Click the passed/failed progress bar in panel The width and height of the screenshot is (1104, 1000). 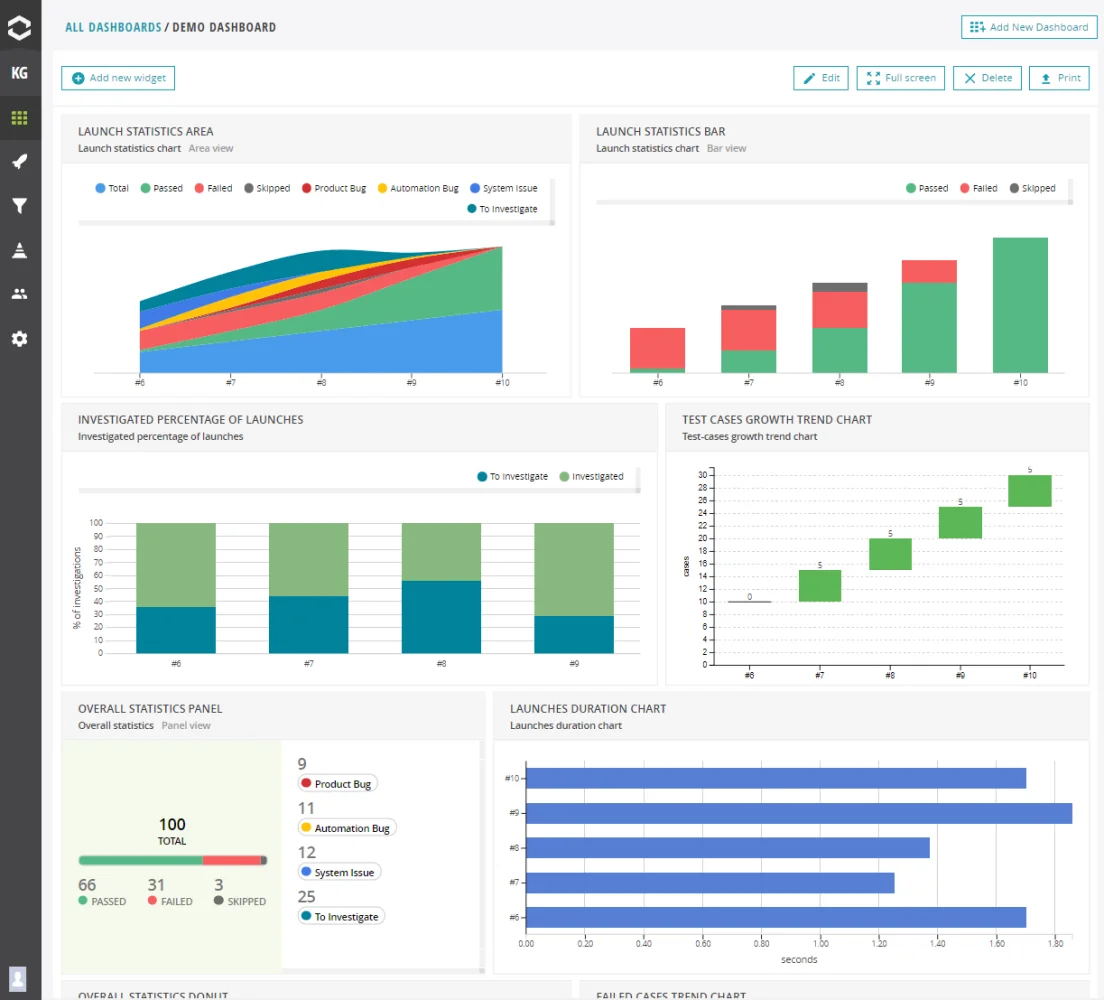pyautogui.click(x=172, y=860)
